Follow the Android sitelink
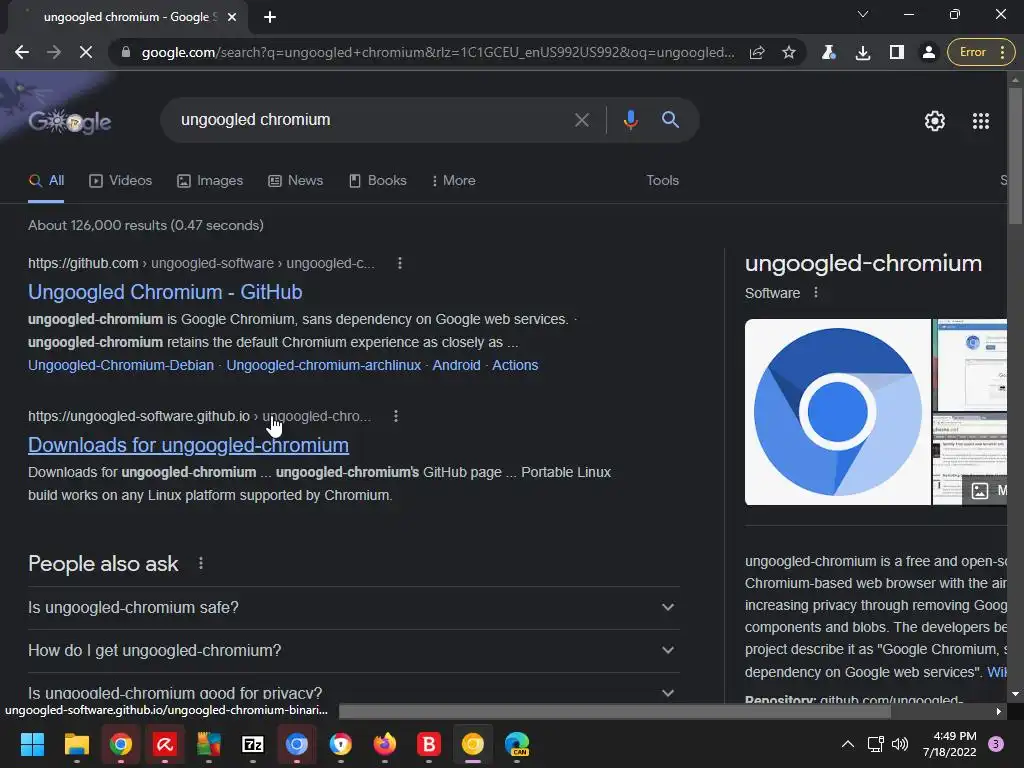 pyautogui.click(x=456, y=365)
